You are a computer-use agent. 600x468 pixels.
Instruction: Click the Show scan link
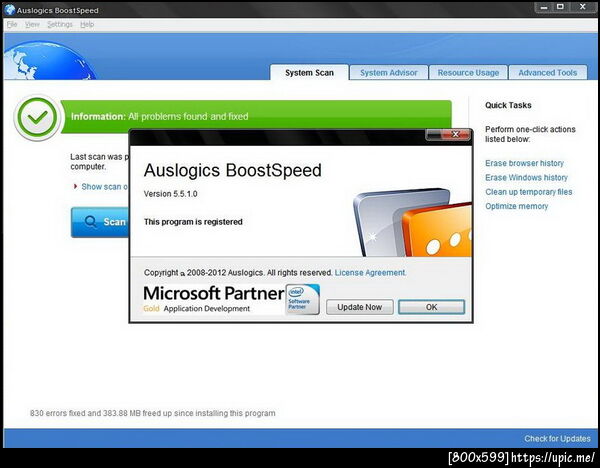[x=104, y=186]
